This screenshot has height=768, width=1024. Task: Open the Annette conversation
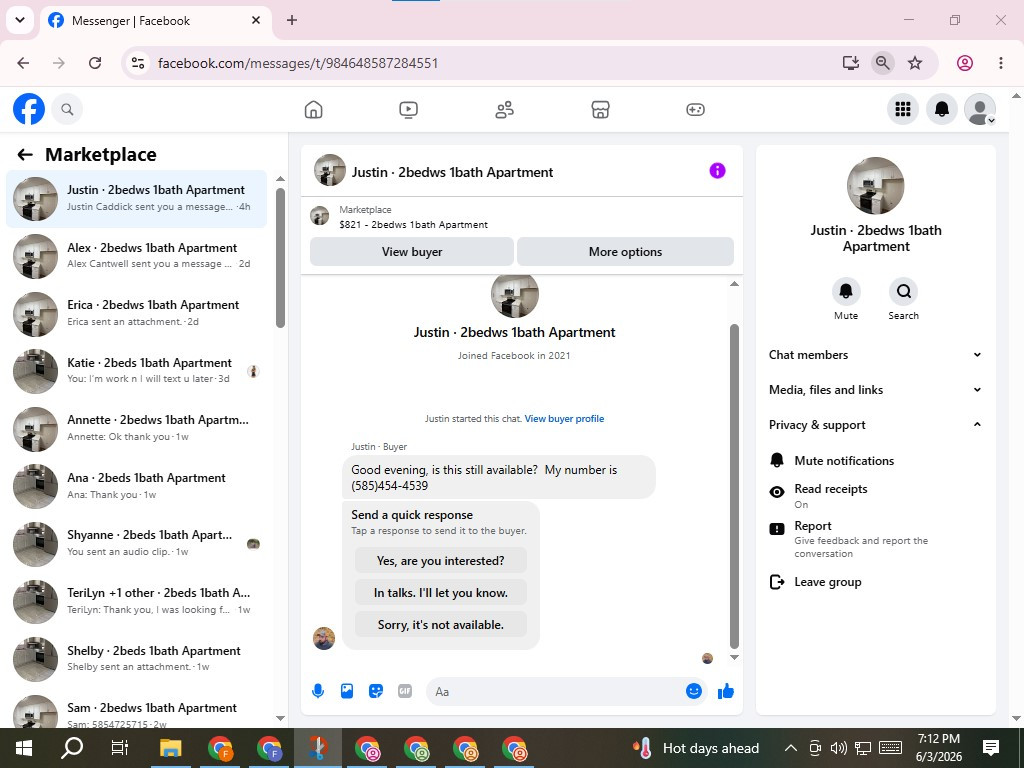click(x=136, y=428)
